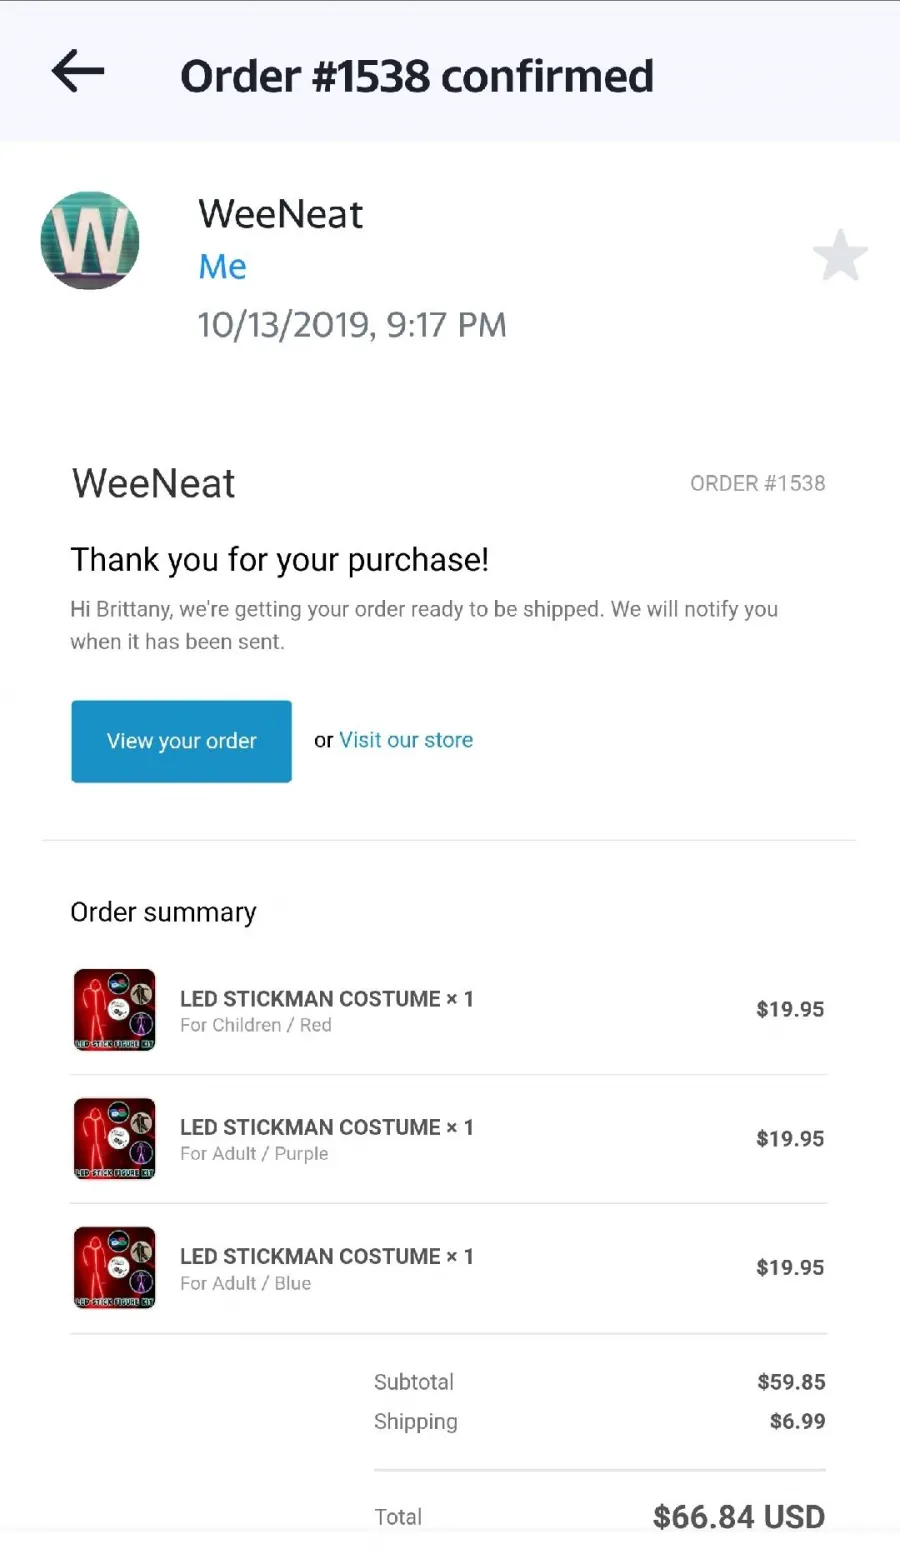This screenshot has width=900, height=1554.
Task: Tap the sender name WeeNeat
Action: [x=280, y=214]
